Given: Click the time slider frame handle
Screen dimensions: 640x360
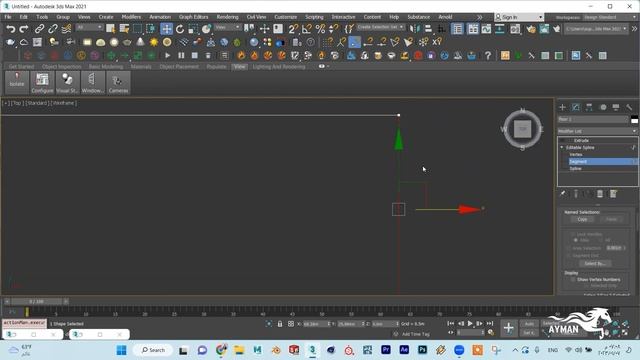Looking at the screenshot, I should coord(37,302).
